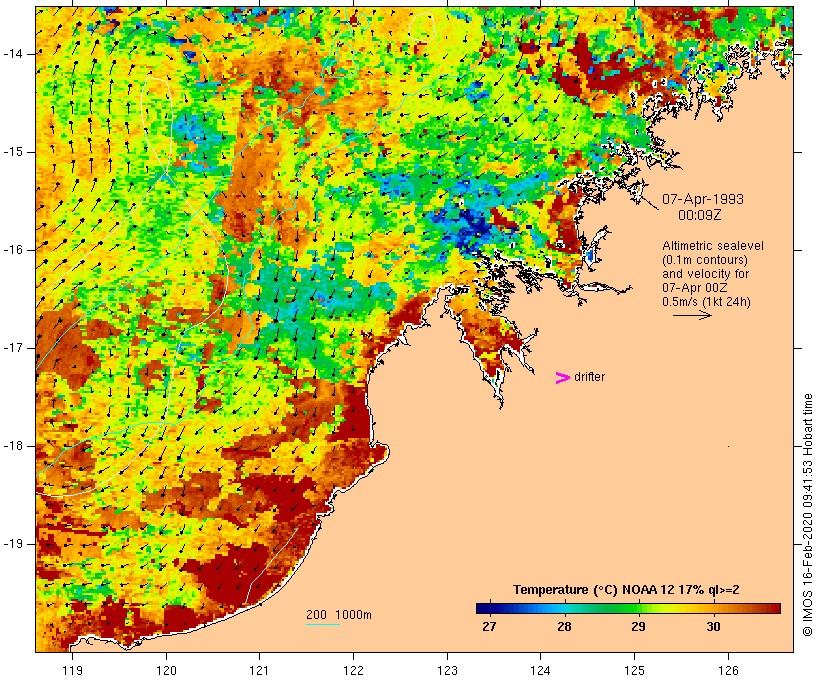This screenshot has height=680, width=820.
Task: Click the longitude axis label '126'
Action: tap(728, 670)
